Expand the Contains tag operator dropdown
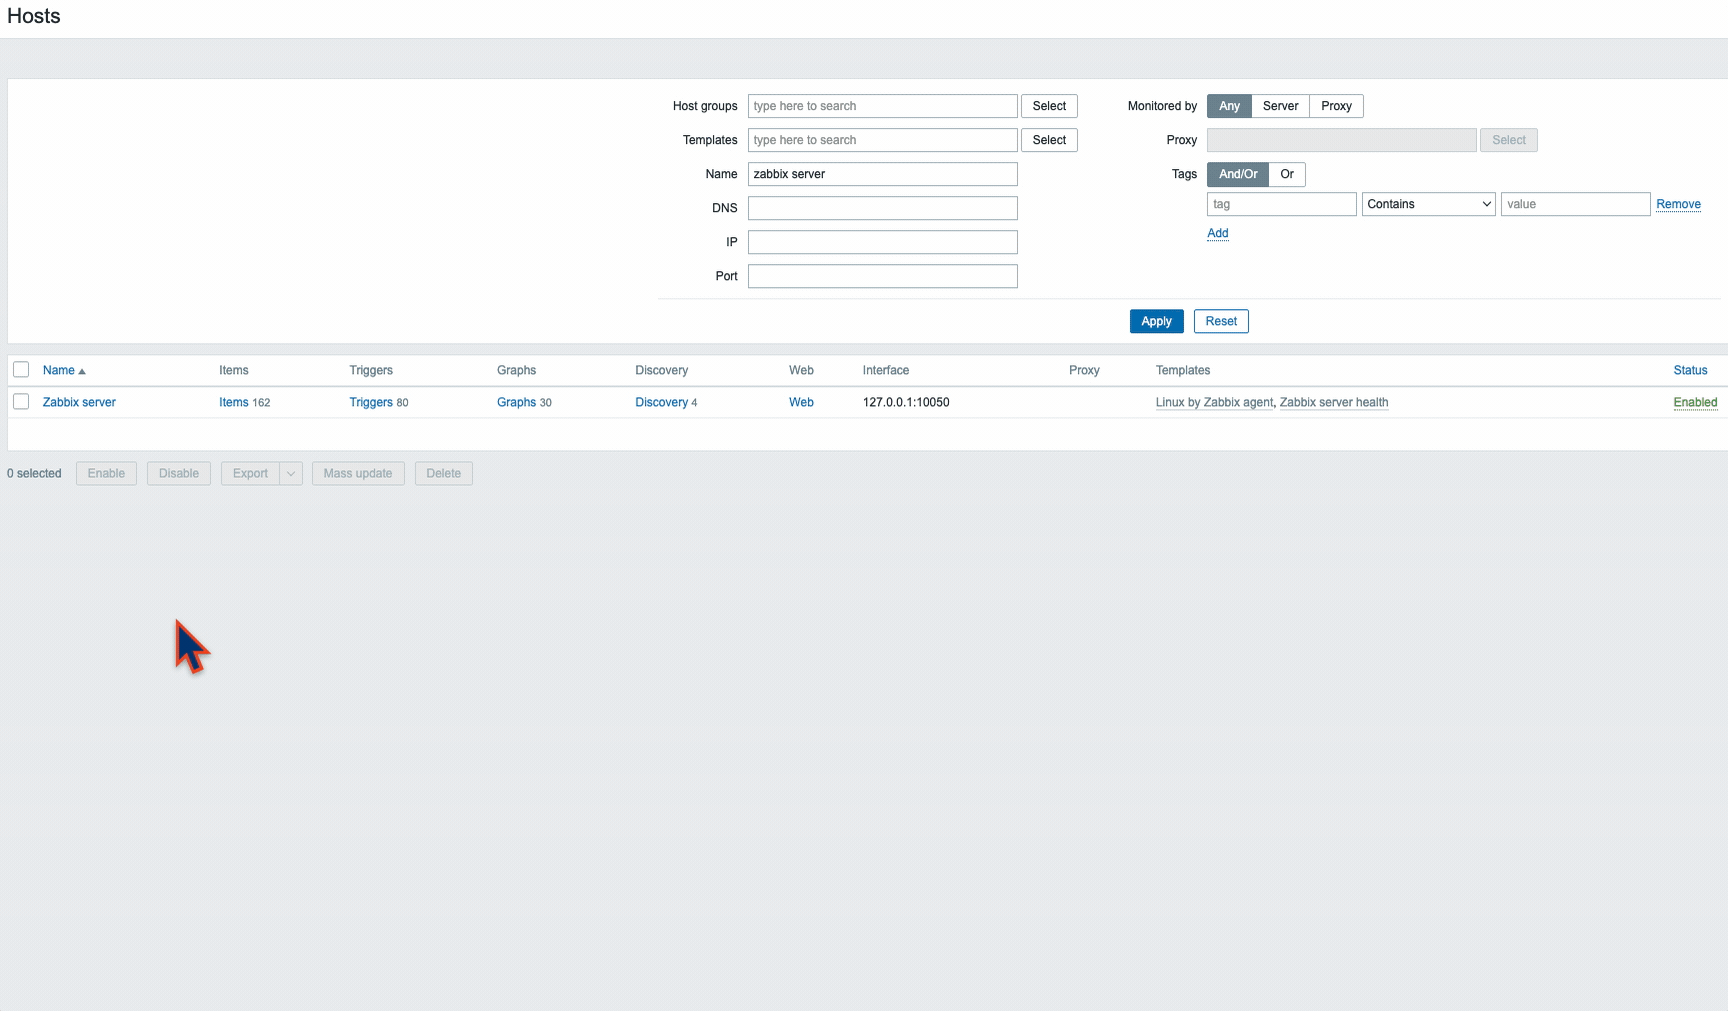 point(1428,204)
